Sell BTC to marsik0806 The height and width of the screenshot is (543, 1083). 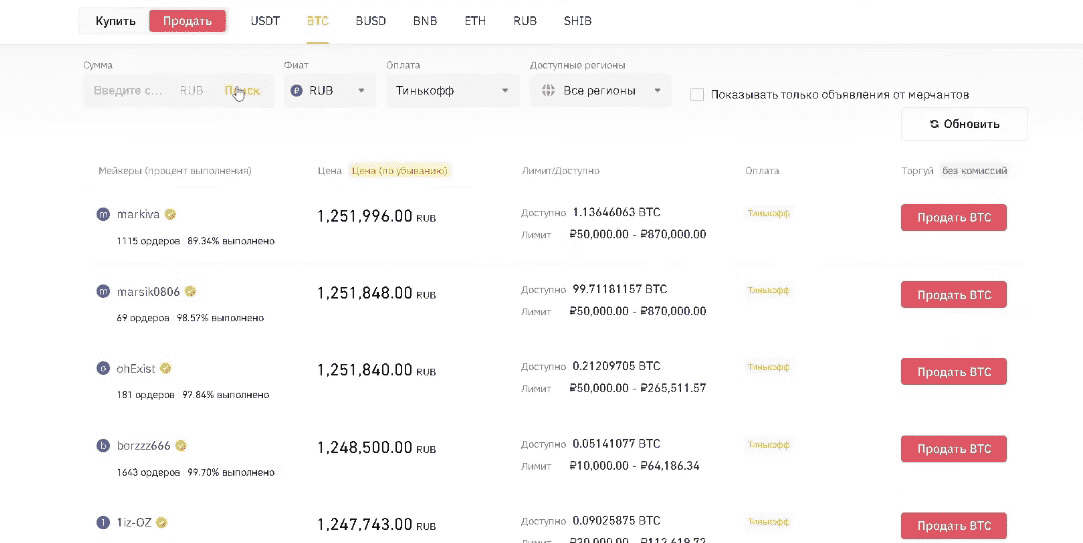pyautogui.click(x=953, y=295)
